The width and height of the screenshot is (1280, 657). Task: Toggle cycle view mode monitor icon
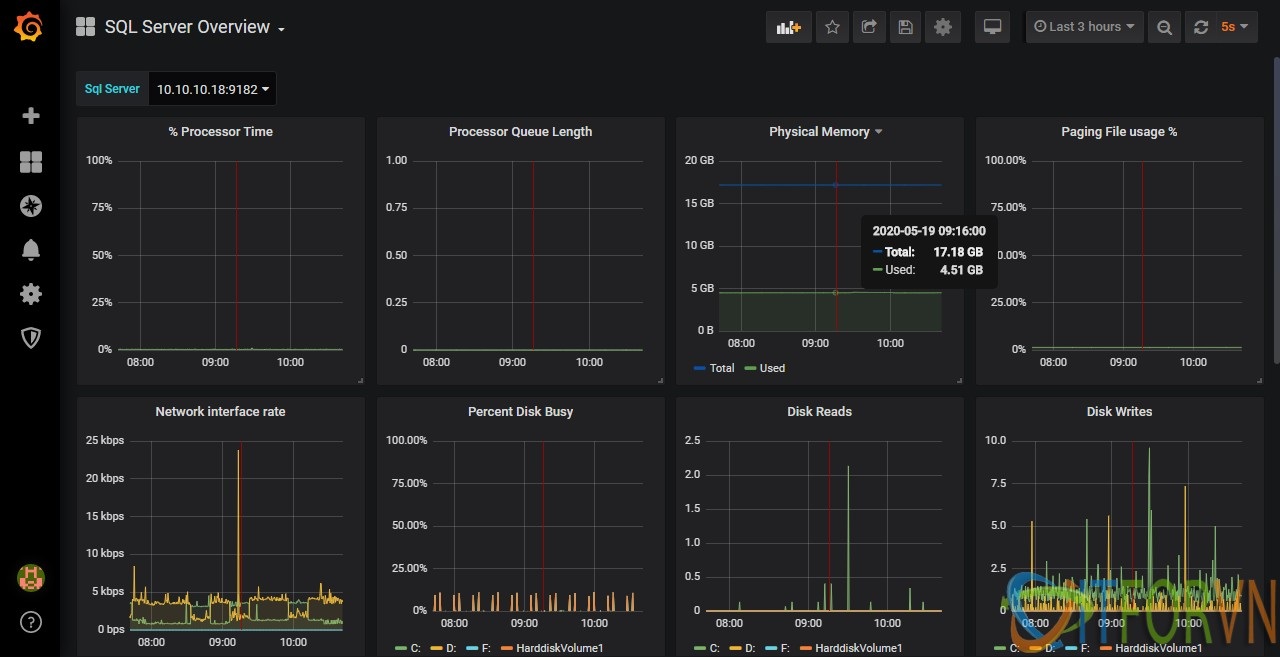pyautogui.click(x=993, y=27)
